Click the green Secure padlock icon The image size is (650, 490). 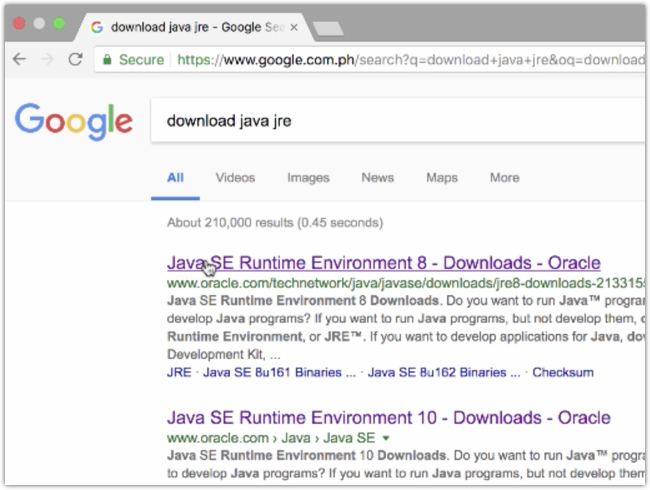pos(107,60)
